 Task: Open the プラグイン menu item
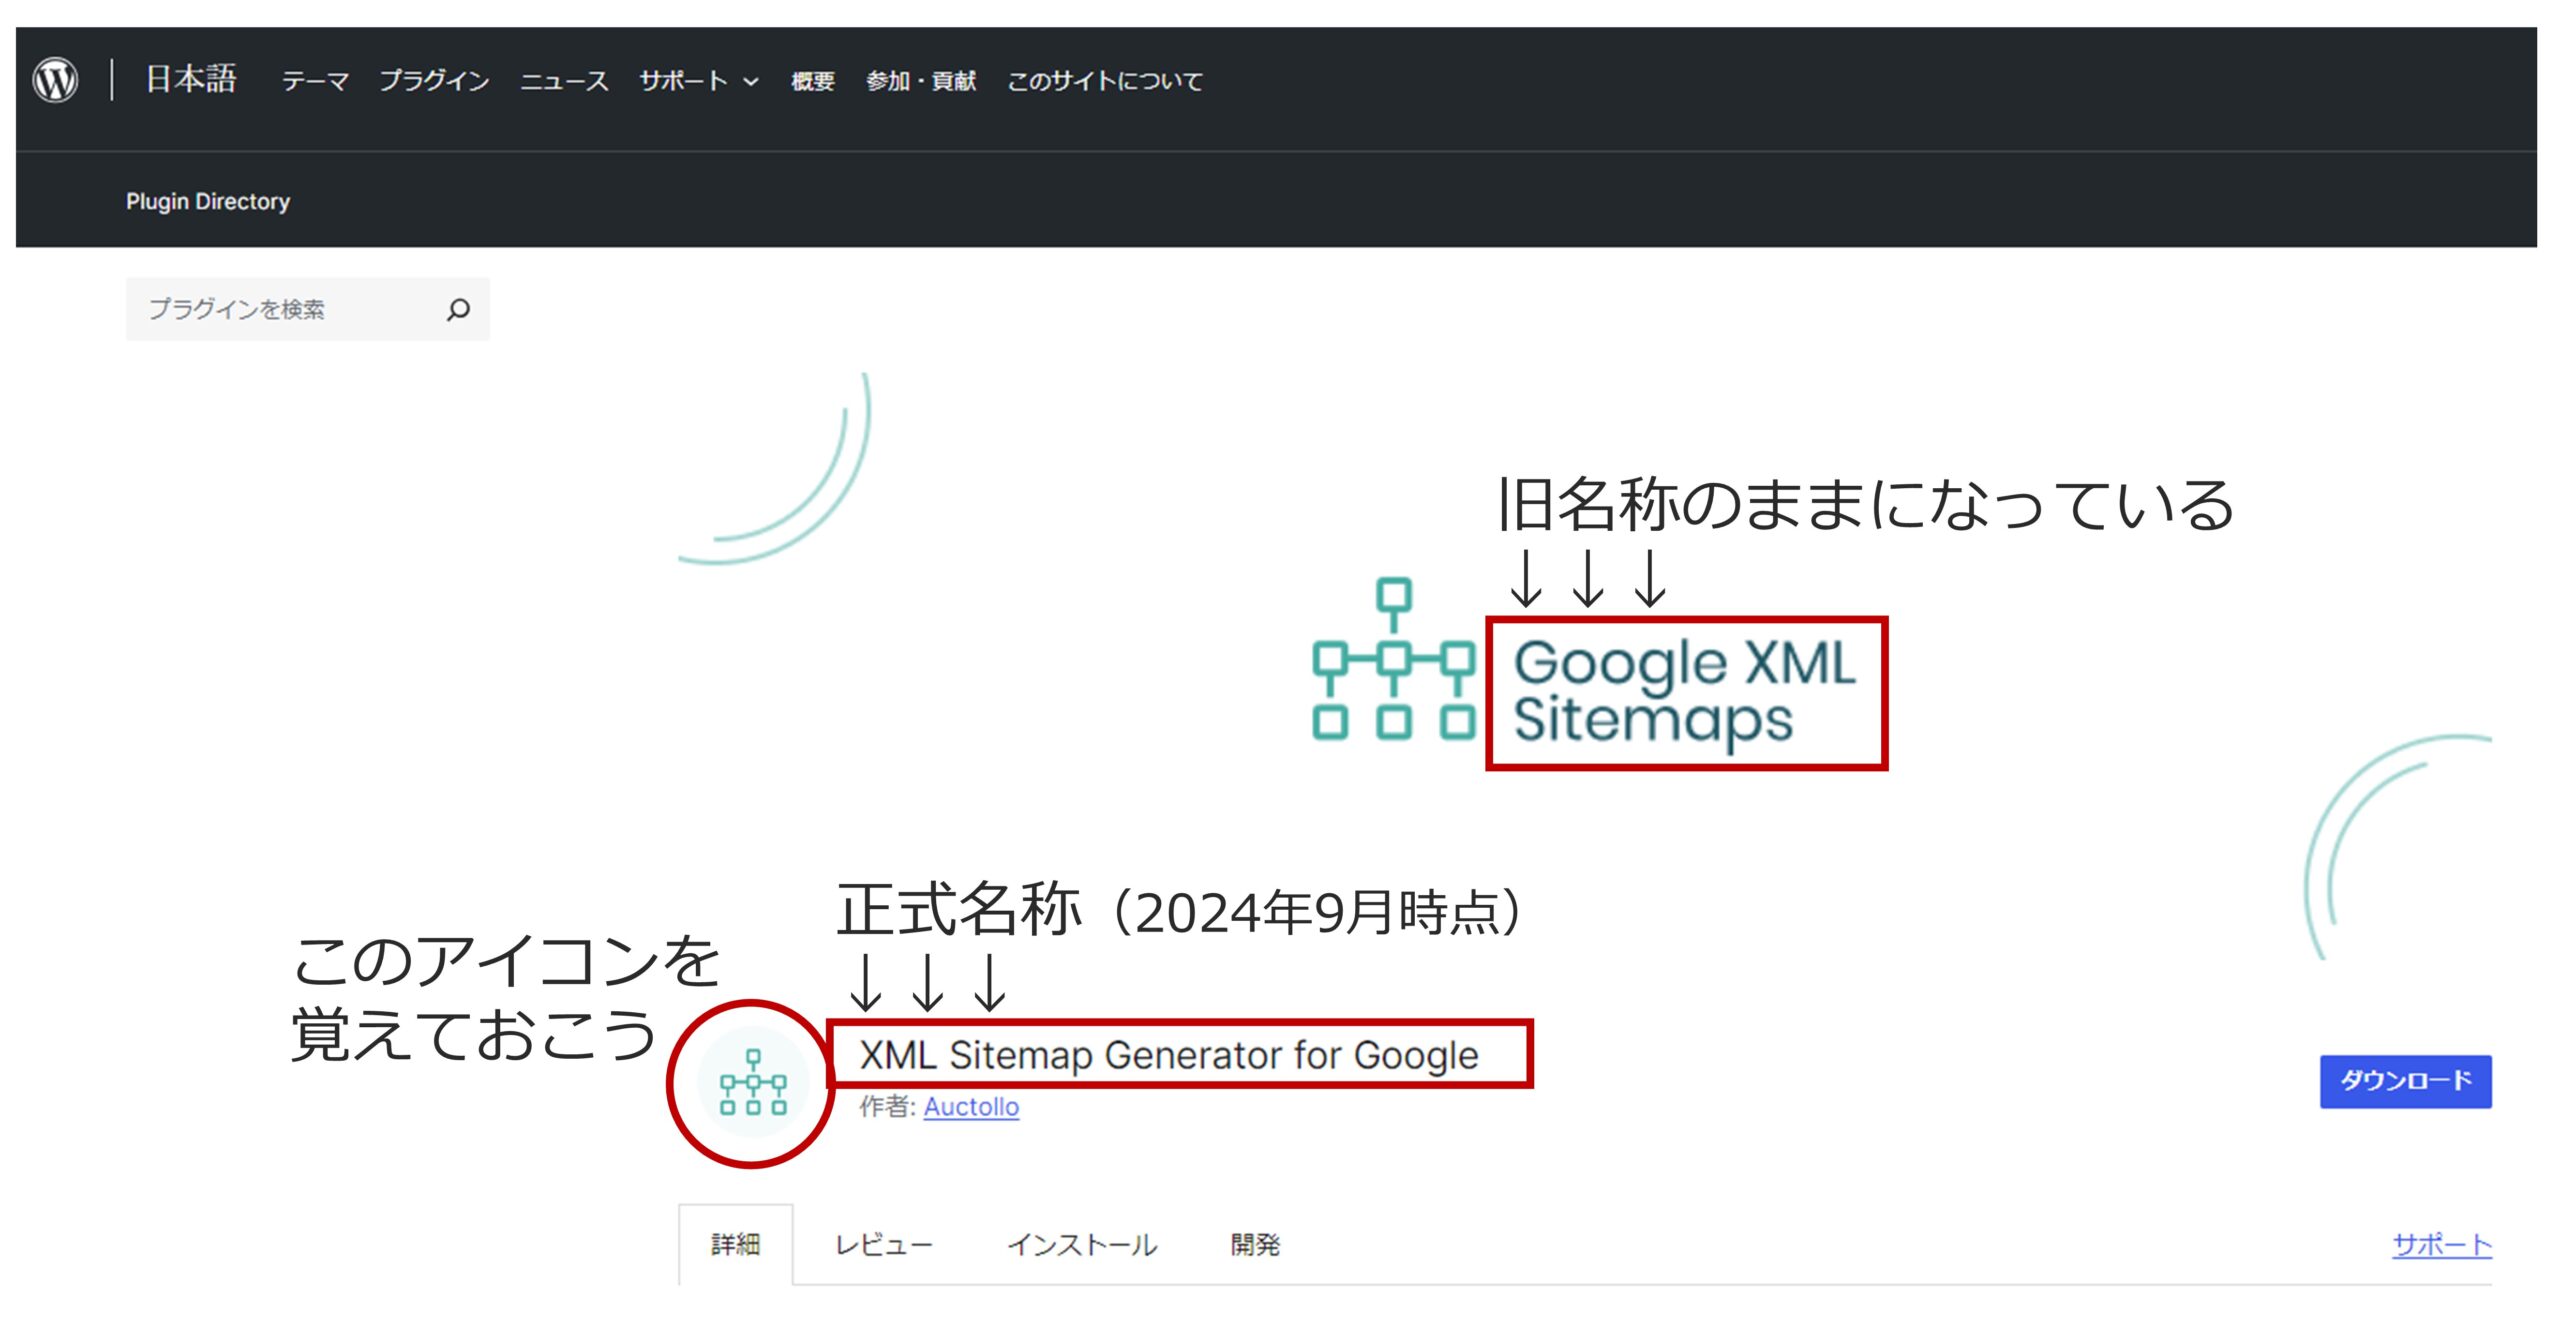[x=434, y=81]
